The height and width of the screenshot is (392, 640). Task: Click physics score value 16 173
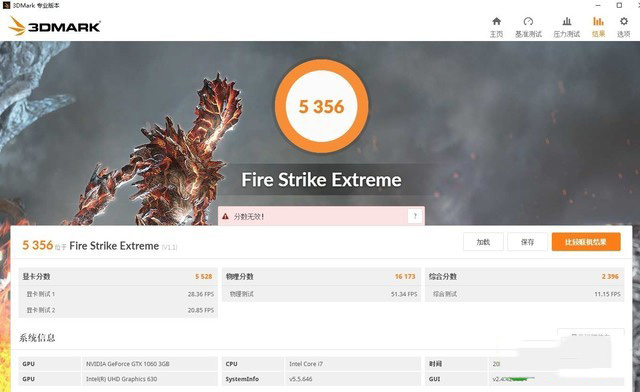405,276
